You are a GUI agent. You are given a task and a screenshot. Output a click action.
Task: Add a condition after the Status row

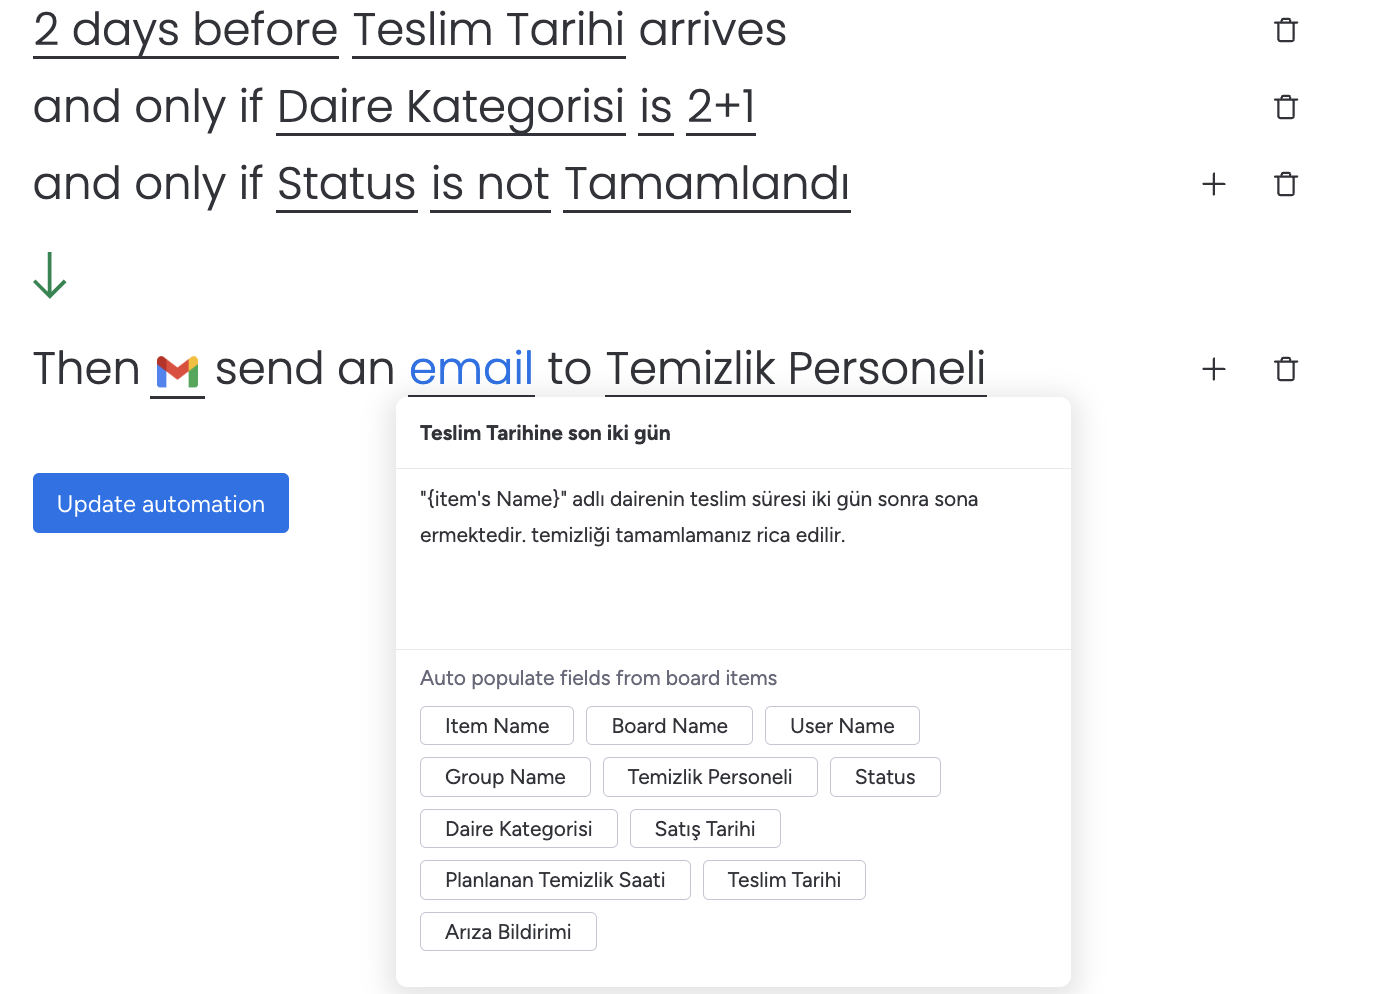click(1214, 184)
